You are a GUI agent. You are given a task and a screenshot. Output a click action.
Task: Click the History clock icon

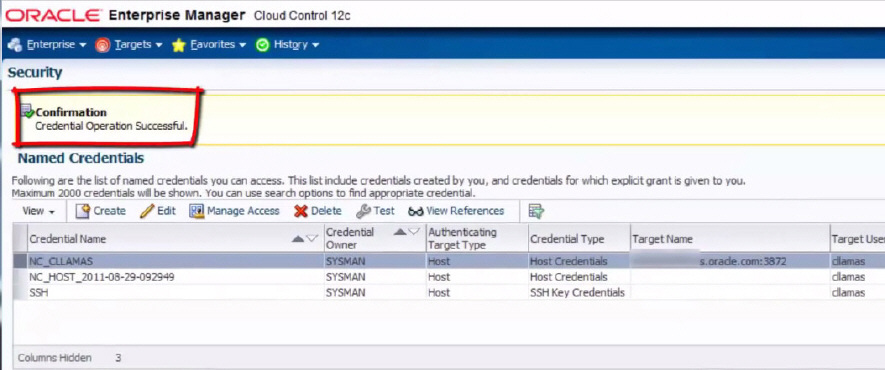(x=262, y=45)
